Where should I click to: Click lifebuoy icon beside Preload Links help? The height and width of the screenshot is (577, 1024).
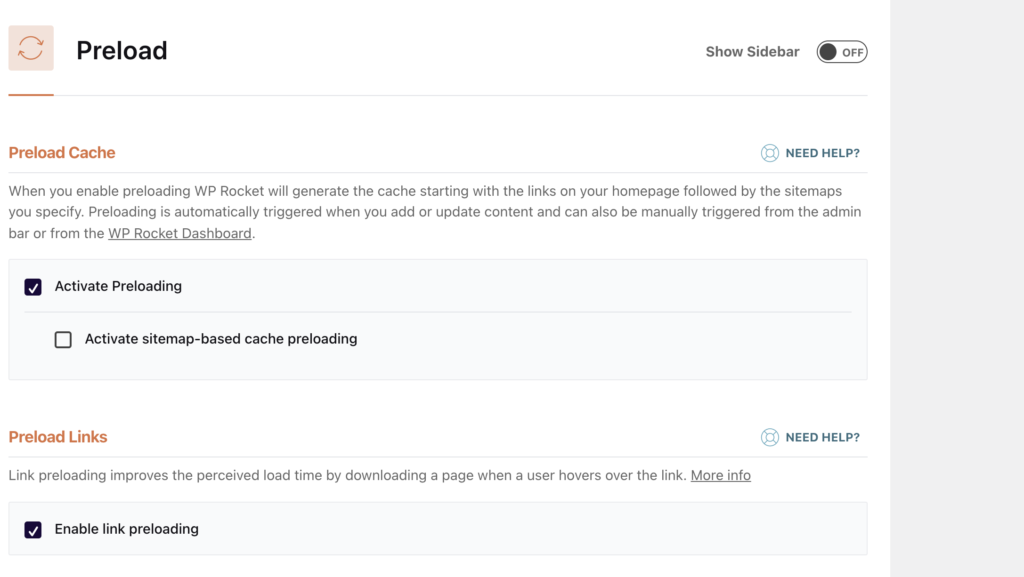tap(770, 437)
